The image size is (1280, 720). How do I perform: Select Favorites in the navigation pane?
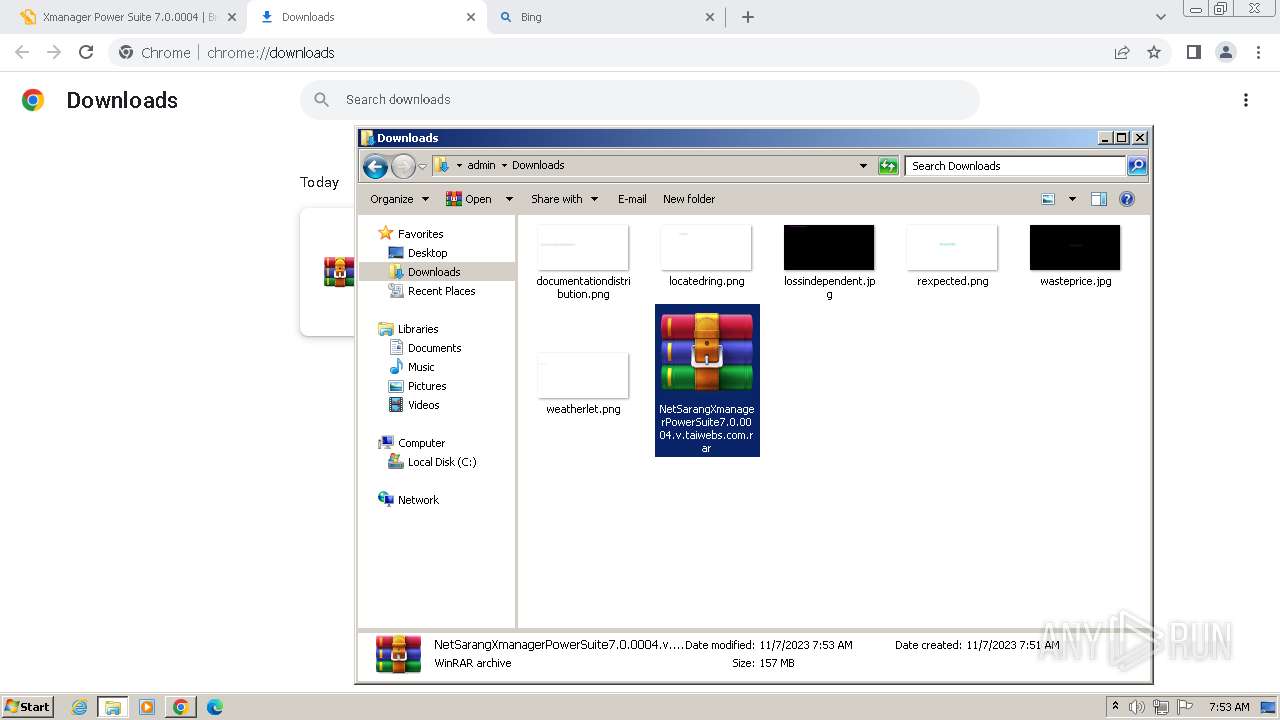420,234
